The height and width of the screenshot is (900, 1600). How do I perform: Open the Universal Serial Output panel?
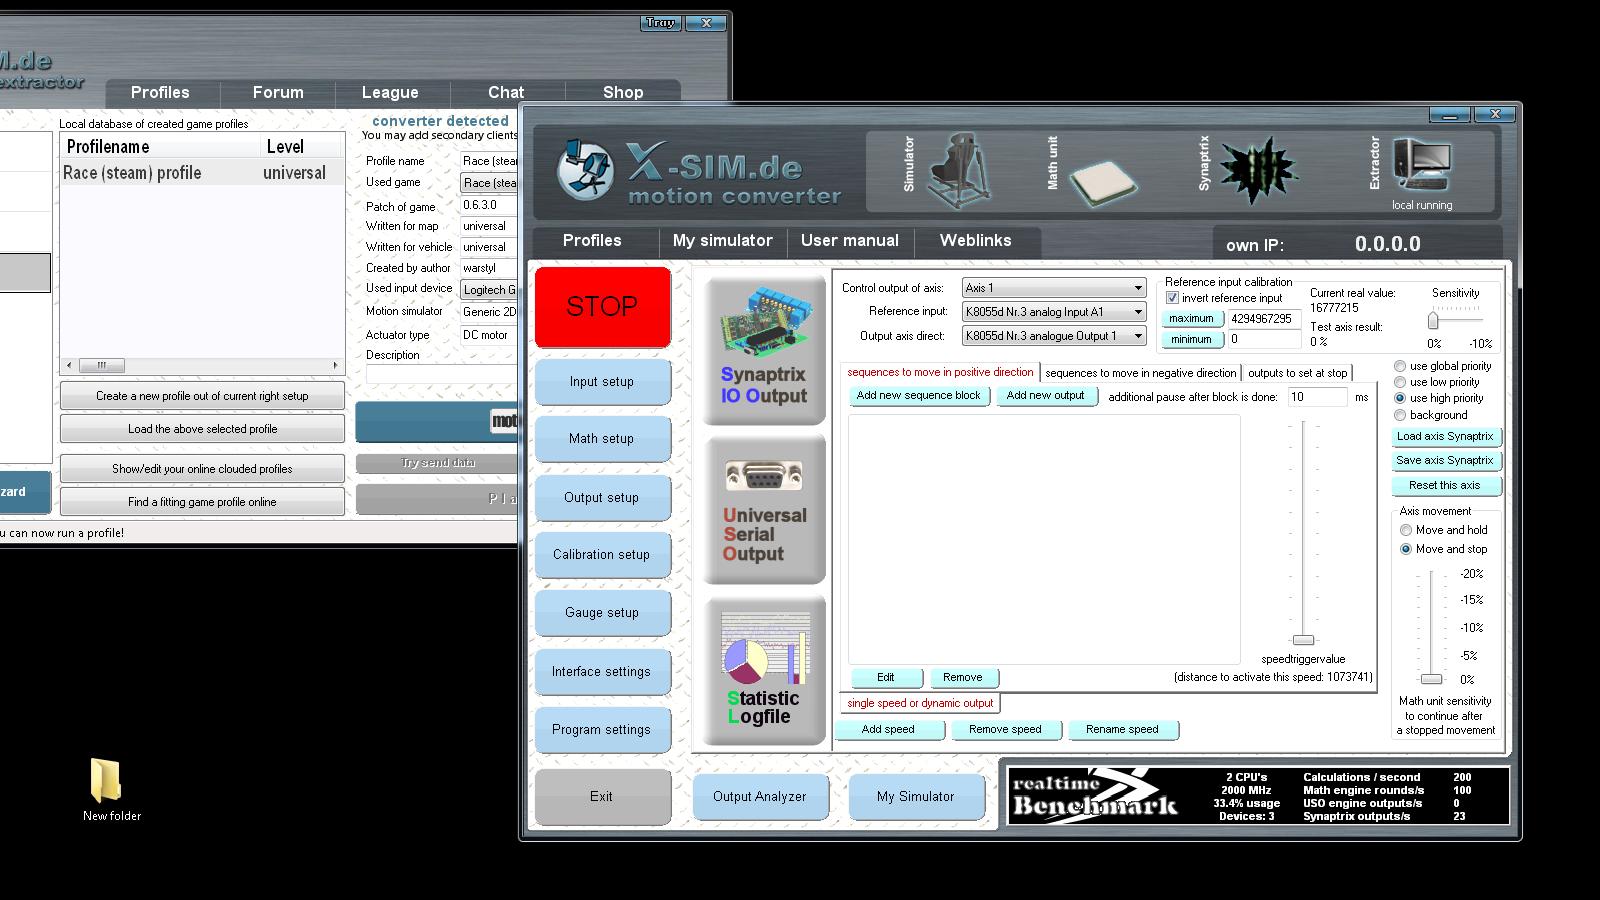coord(764,510)
